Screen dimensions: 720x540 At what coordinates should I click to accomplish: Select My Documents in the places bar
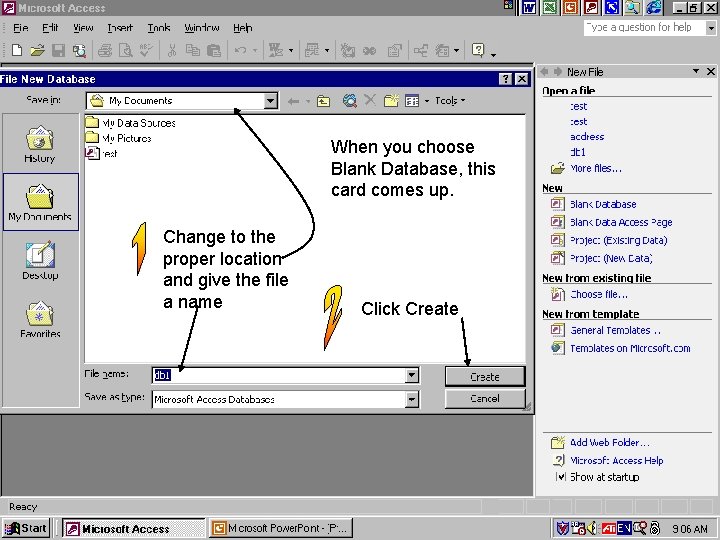coord(40,202)
